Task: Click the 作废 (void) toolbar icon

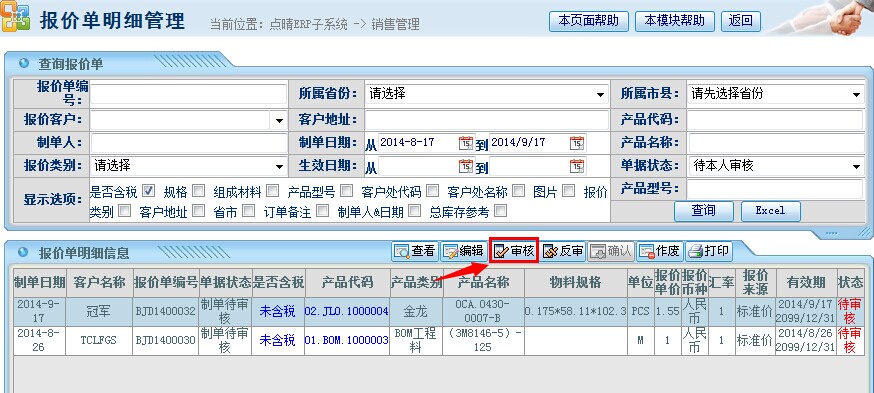Action: pyautogui.click(x=659, y=252)
